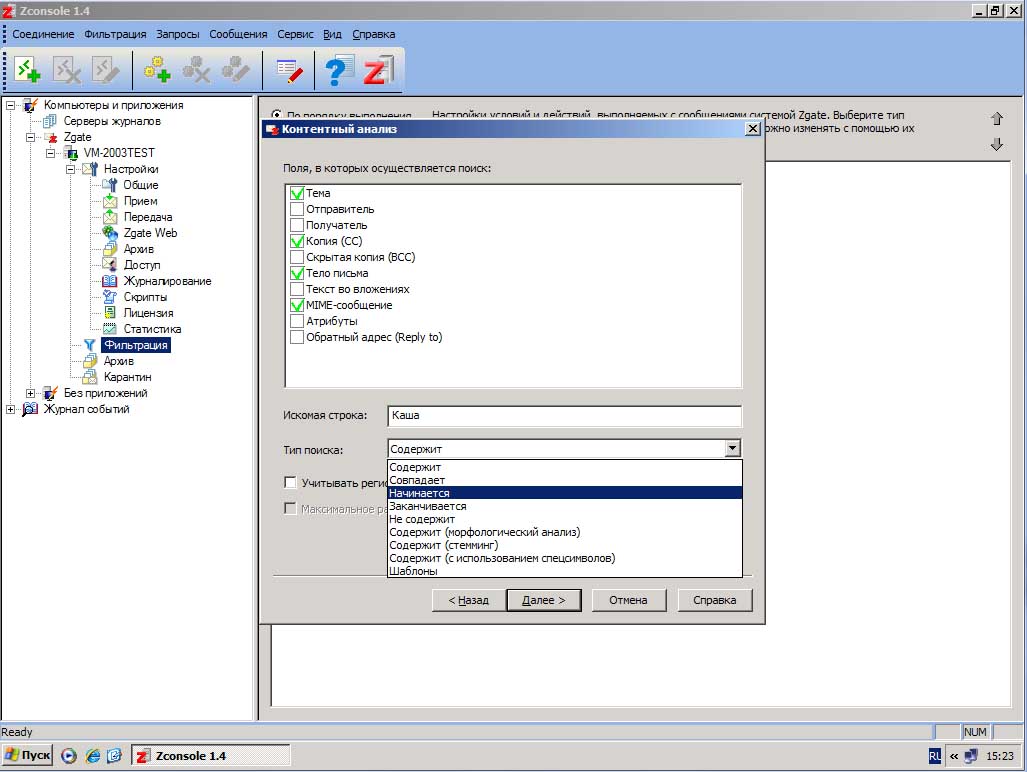Click the add connection toolbar icon
The width and height of the screenshot is (1027, 772).
(x=28, y=69)
